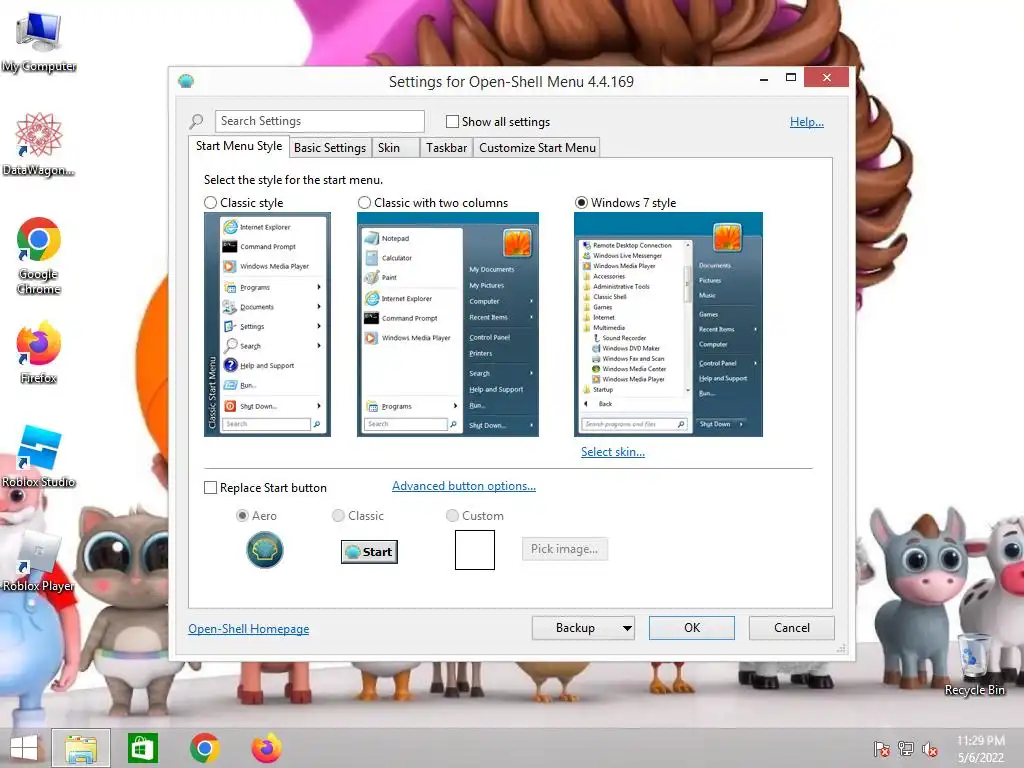Image resolution: width=1024 pixels, height=768 pixels.
Task: Click the Windows Start button on taskbar
Action: tap(25, 748)
